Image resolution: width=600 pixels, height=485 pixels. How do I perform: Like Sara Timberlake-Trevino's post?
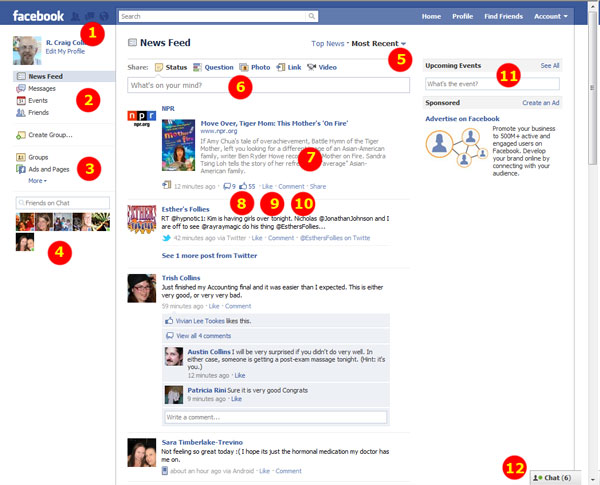click(264, 471)
